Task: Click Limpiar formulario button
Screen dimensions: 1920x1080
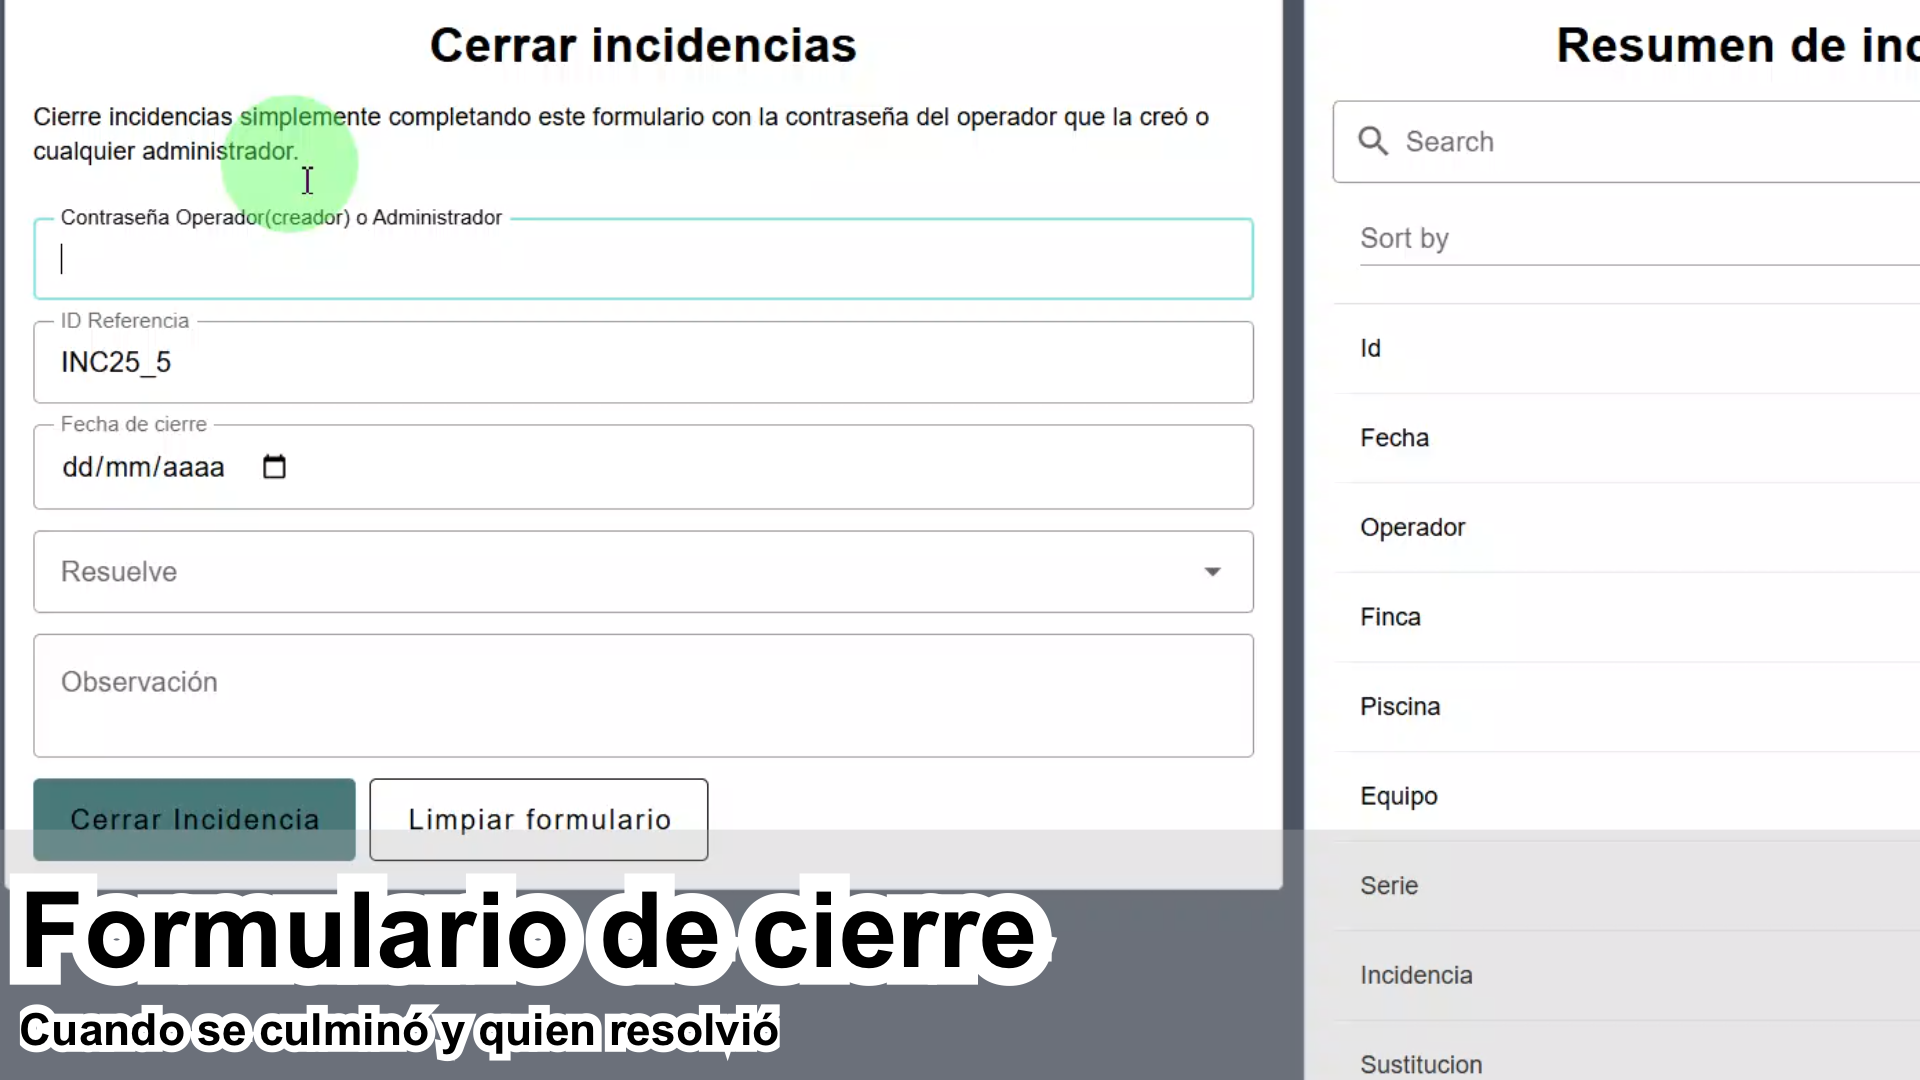Action: (x=538, y=819)
